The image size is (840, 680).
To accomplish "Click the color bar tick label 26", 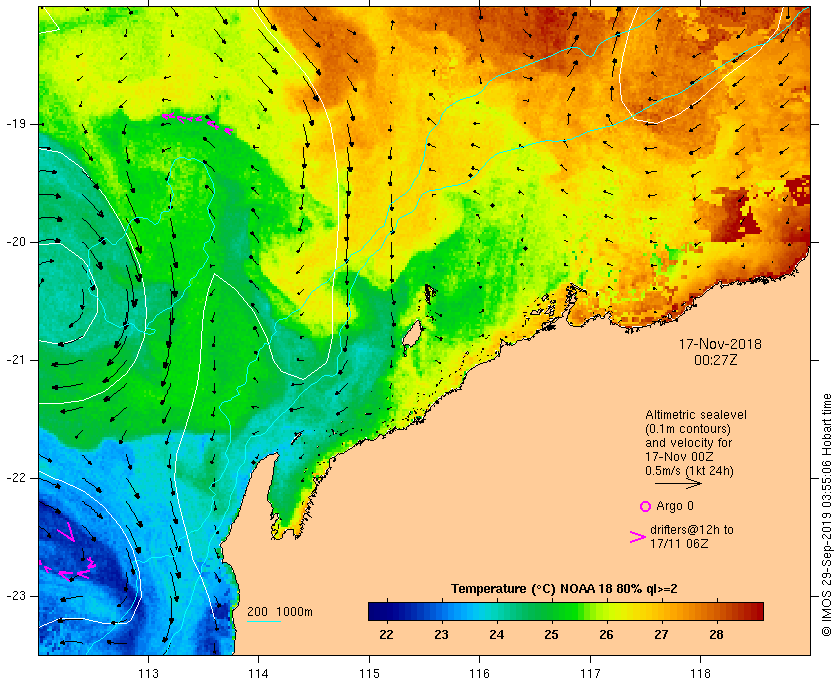I will (606, 635).
